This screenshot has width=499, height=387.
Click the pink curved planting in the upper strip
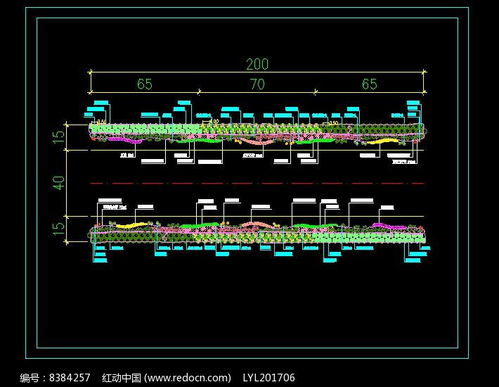tap(257, 142)
